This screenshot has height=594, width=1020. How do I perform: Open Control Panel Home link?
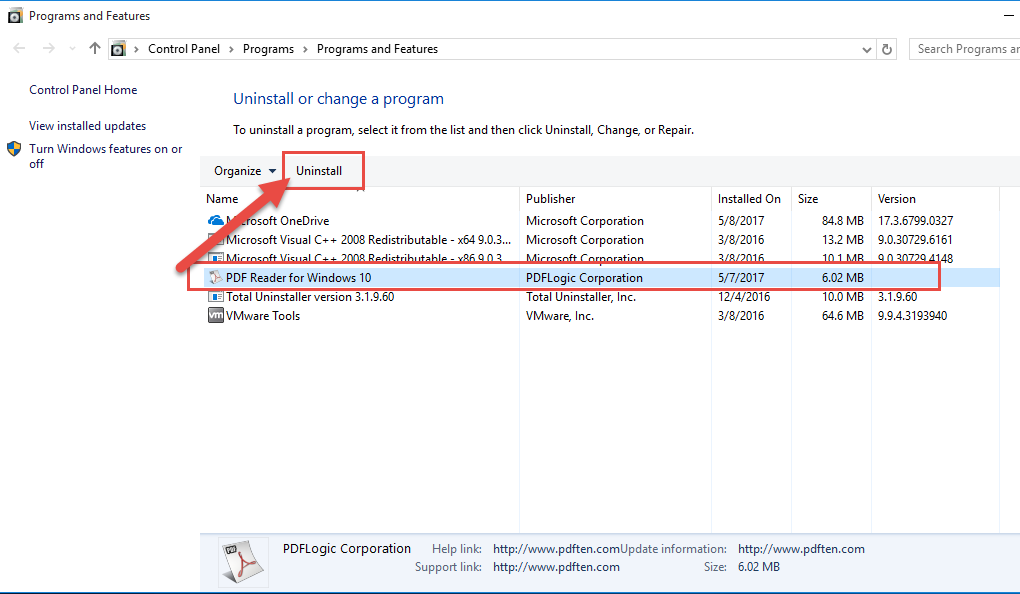83,90
